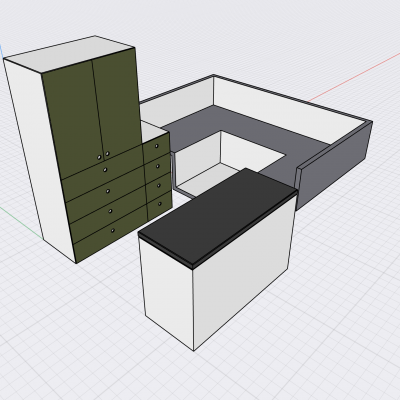Select the black island countertop
The width and height of the screenshot is (400, 400).
217,216
